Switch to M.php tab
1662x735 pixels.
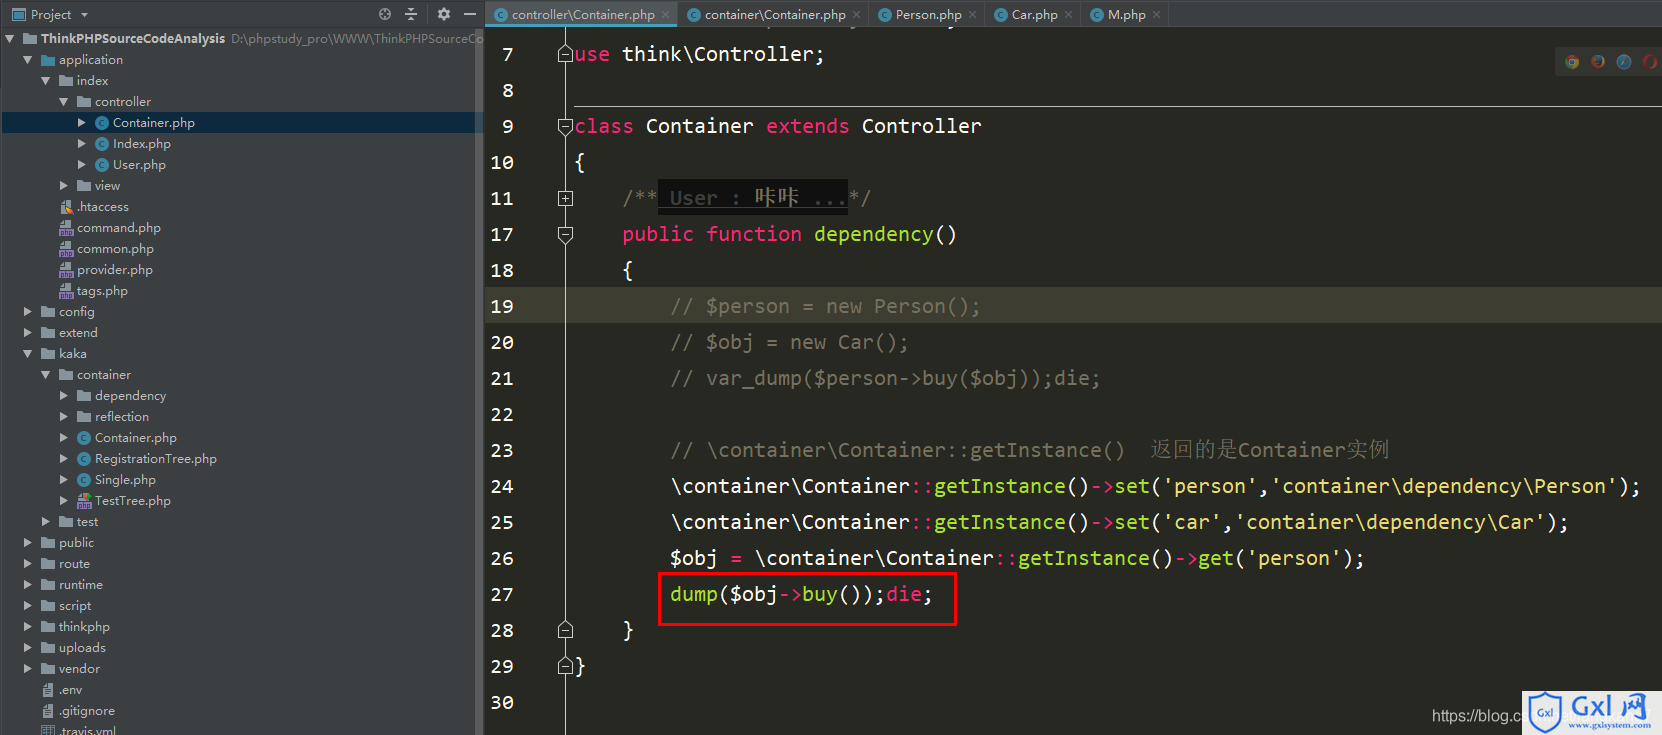click(x=1126, y=15)
